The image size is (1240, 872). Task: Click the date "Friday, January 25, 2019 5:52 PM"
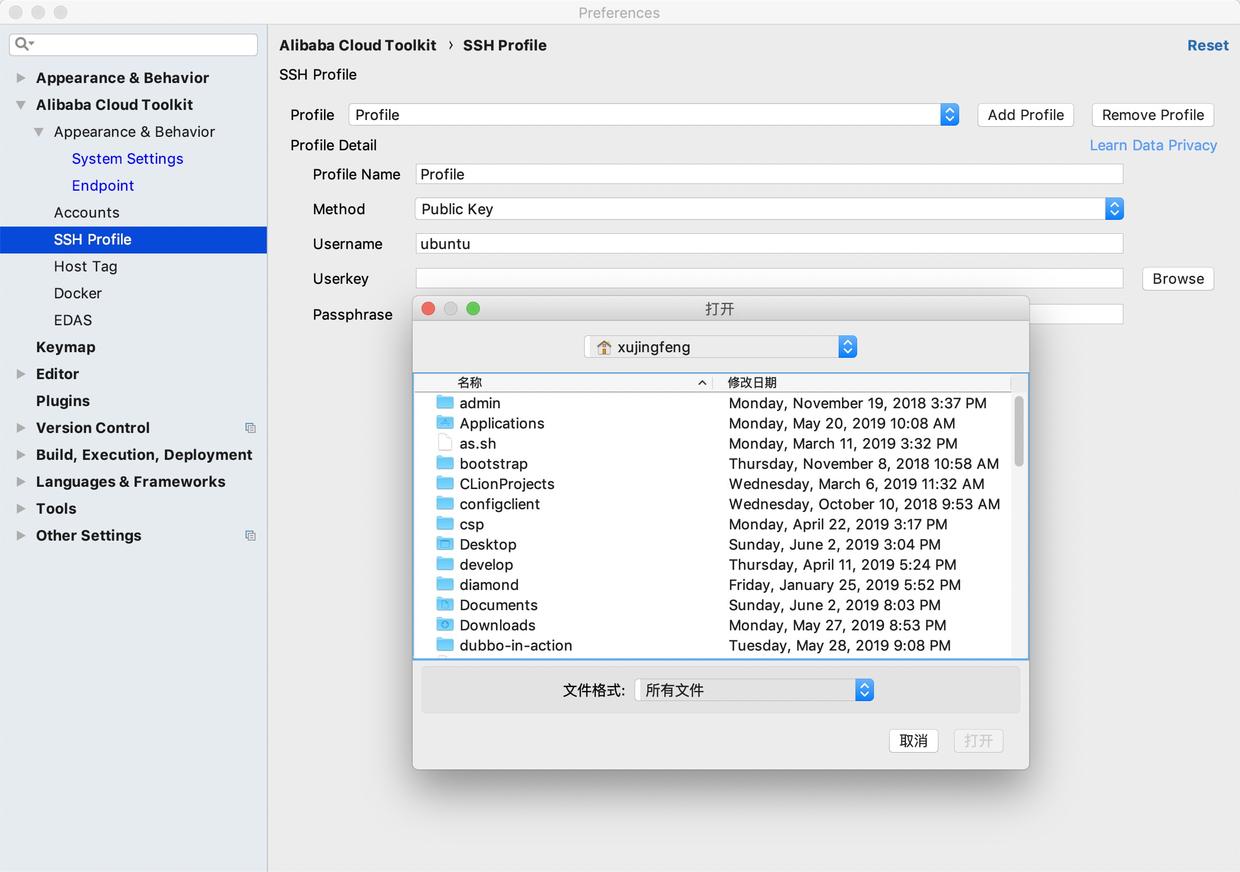pos(845,585)
